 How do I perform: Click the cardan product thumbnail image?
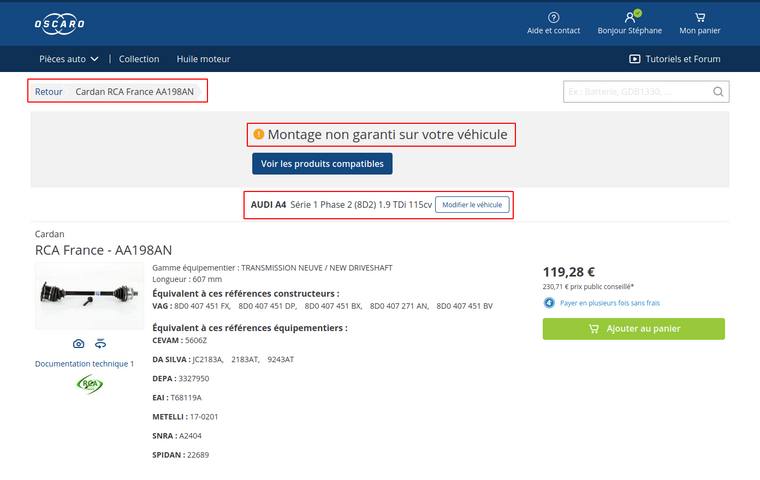(90, 296)
